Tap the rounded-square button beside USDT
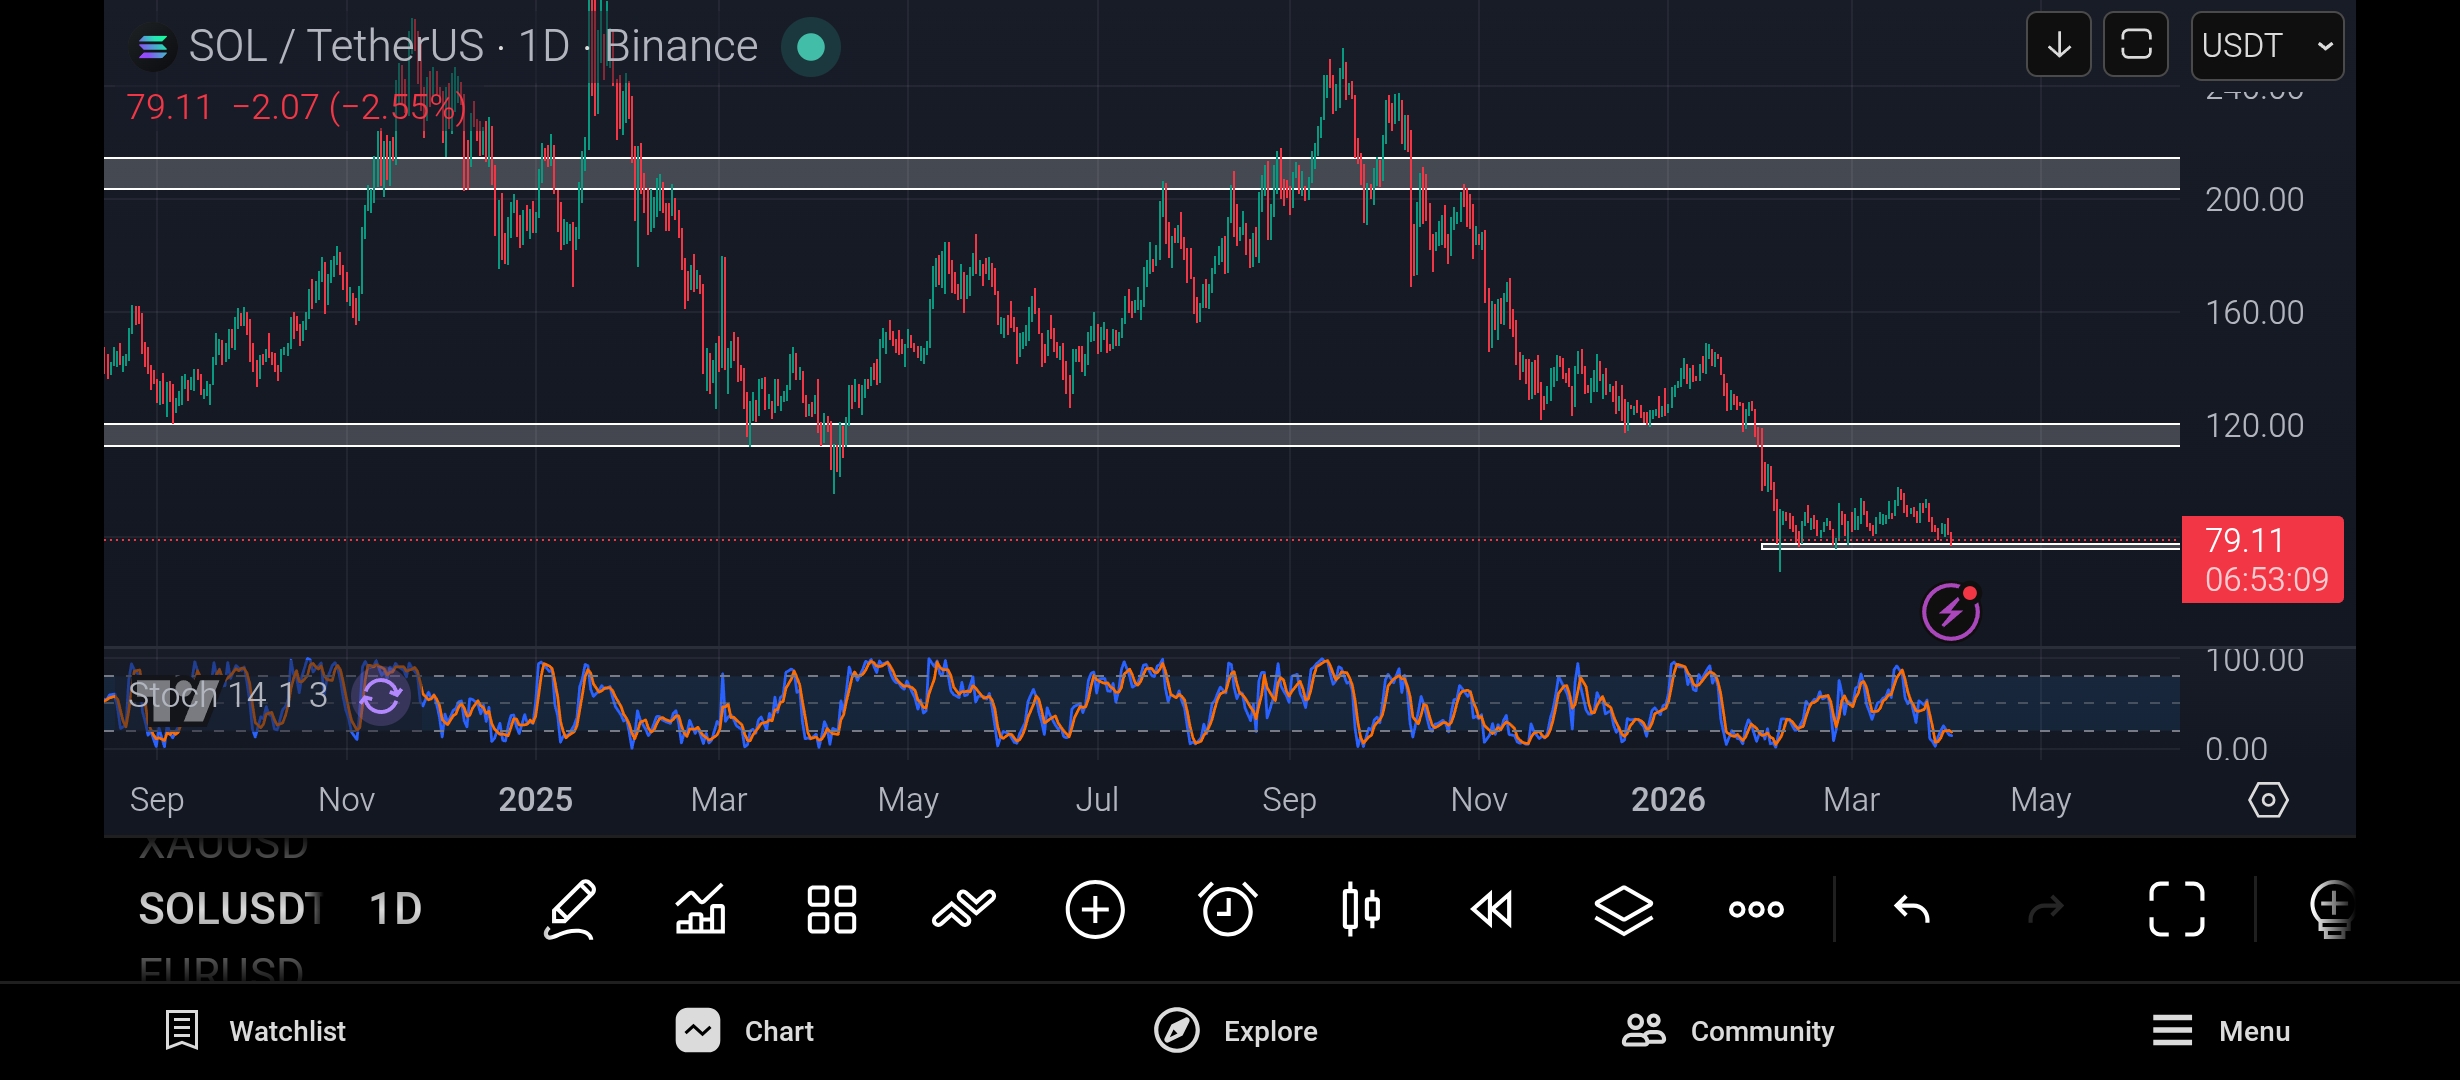This screenshot has width=2460, height=1080. tap(2136, 45)
